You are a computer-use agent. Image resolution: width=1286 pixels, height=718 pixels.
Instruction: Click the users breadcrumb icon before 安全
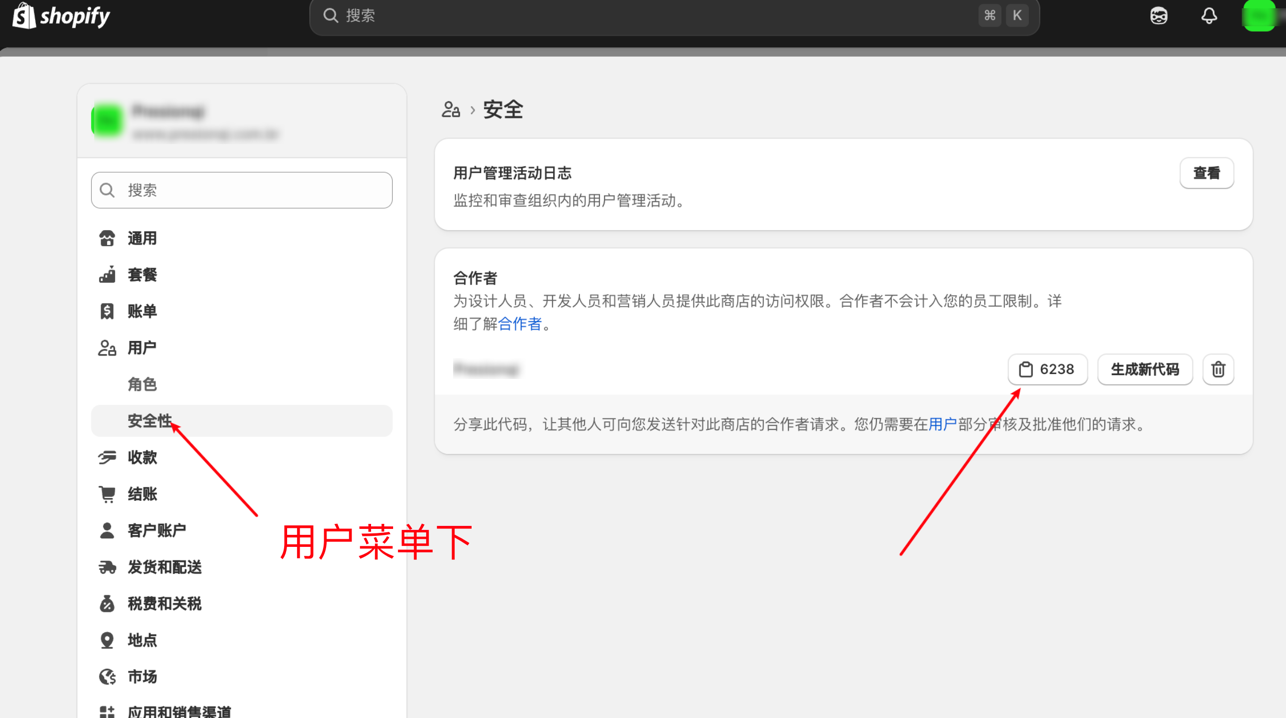click(x=451, y=110)
